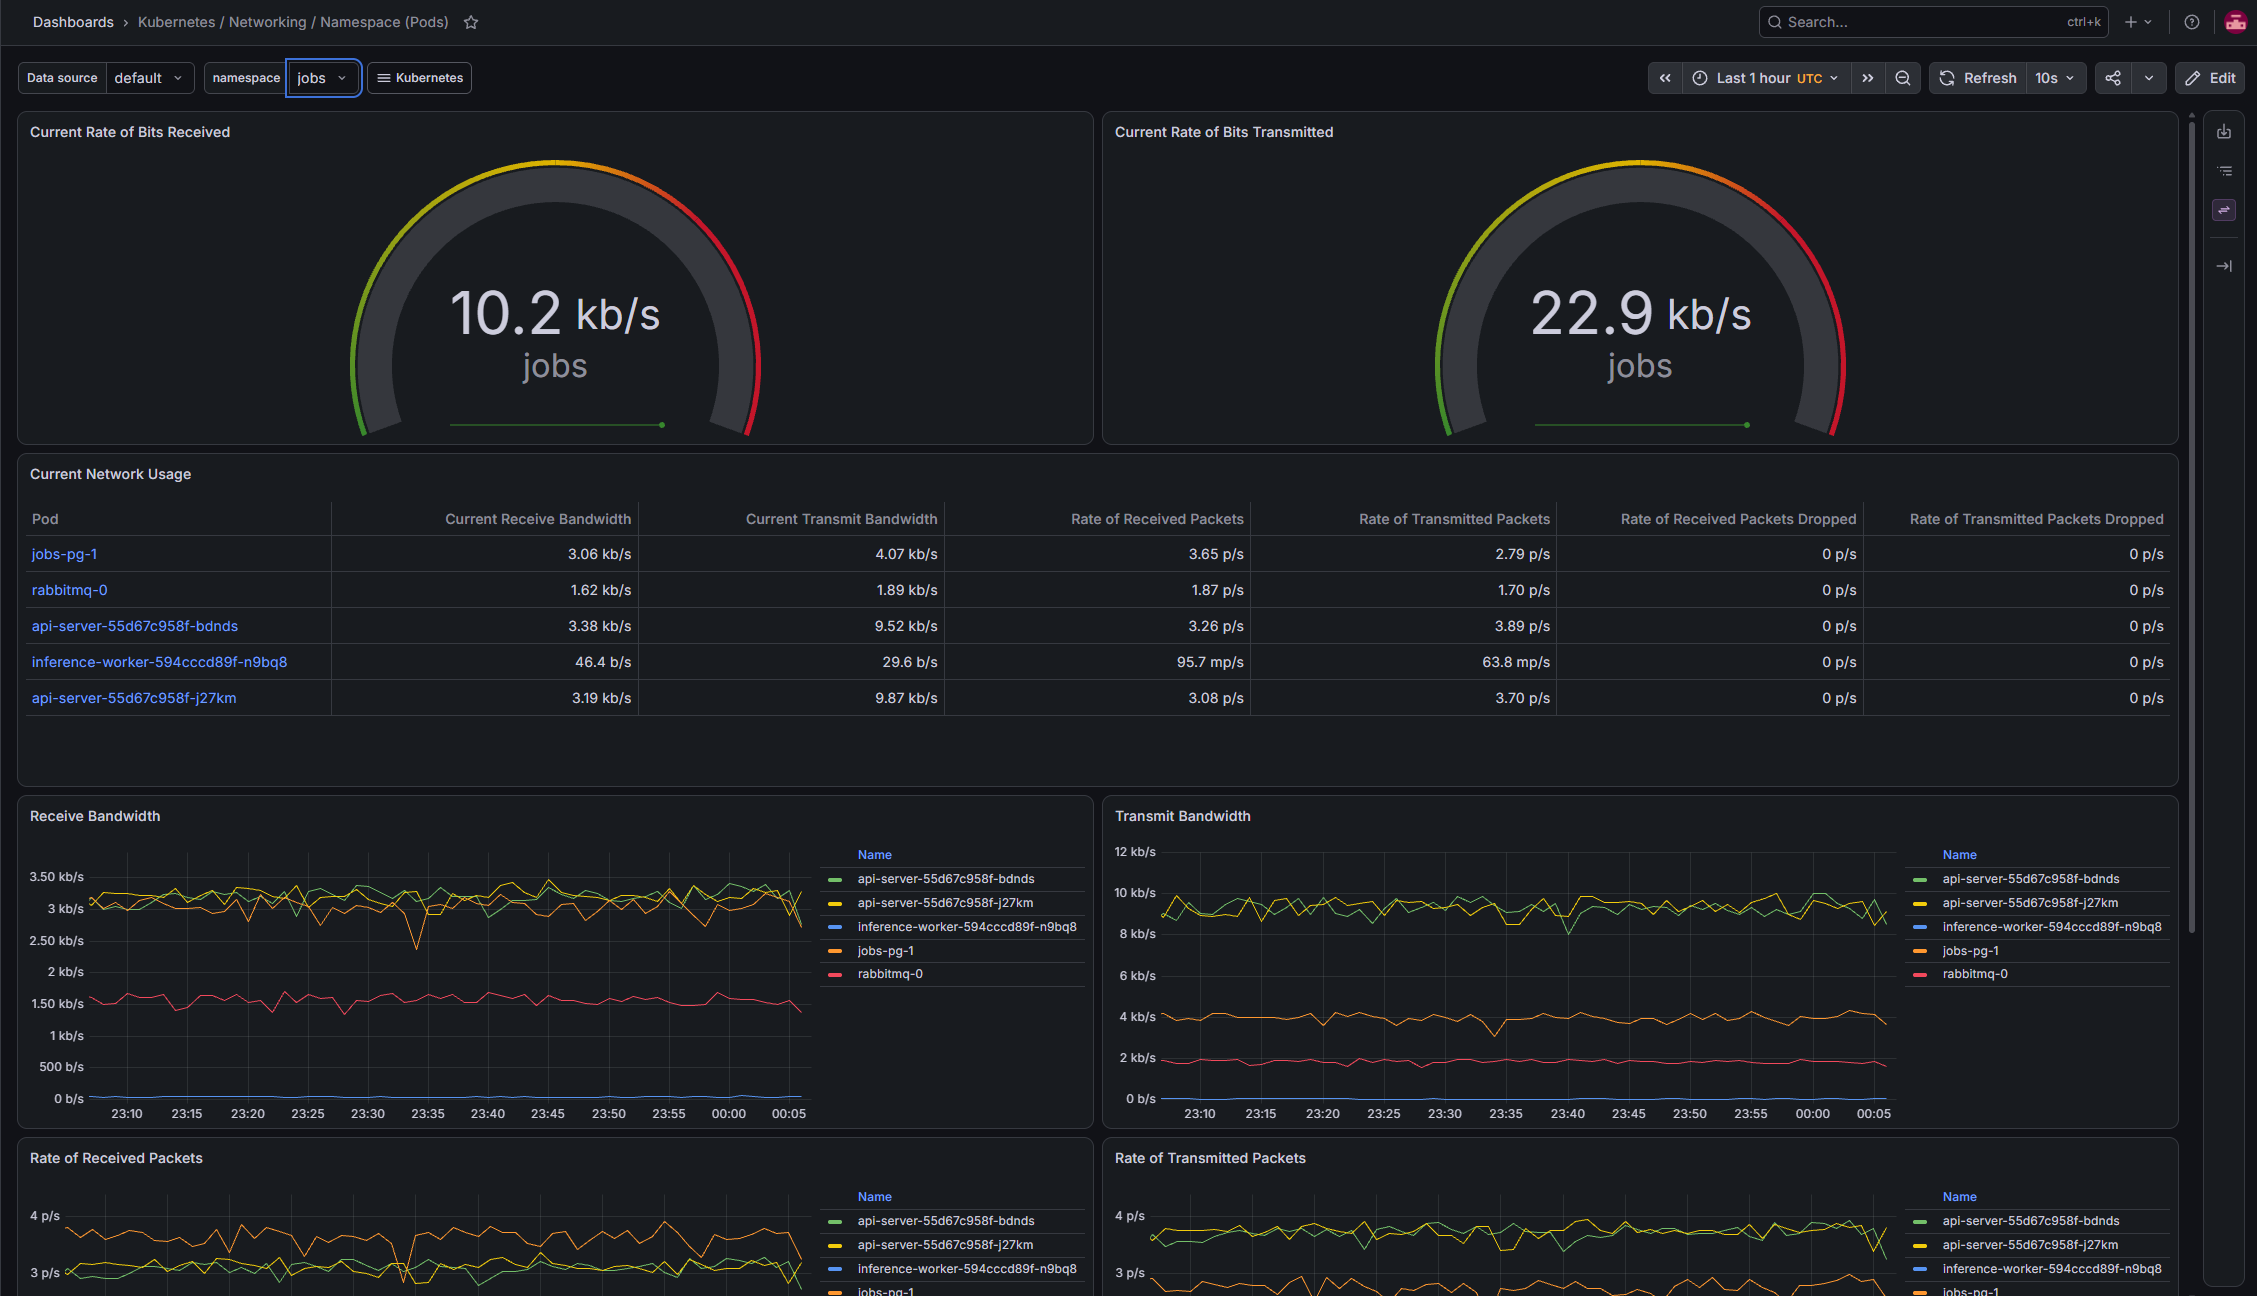2257x1296 pixels.
Task: Toggle inference-worker series in Receive Bandwidth legend
Action: 966,927
